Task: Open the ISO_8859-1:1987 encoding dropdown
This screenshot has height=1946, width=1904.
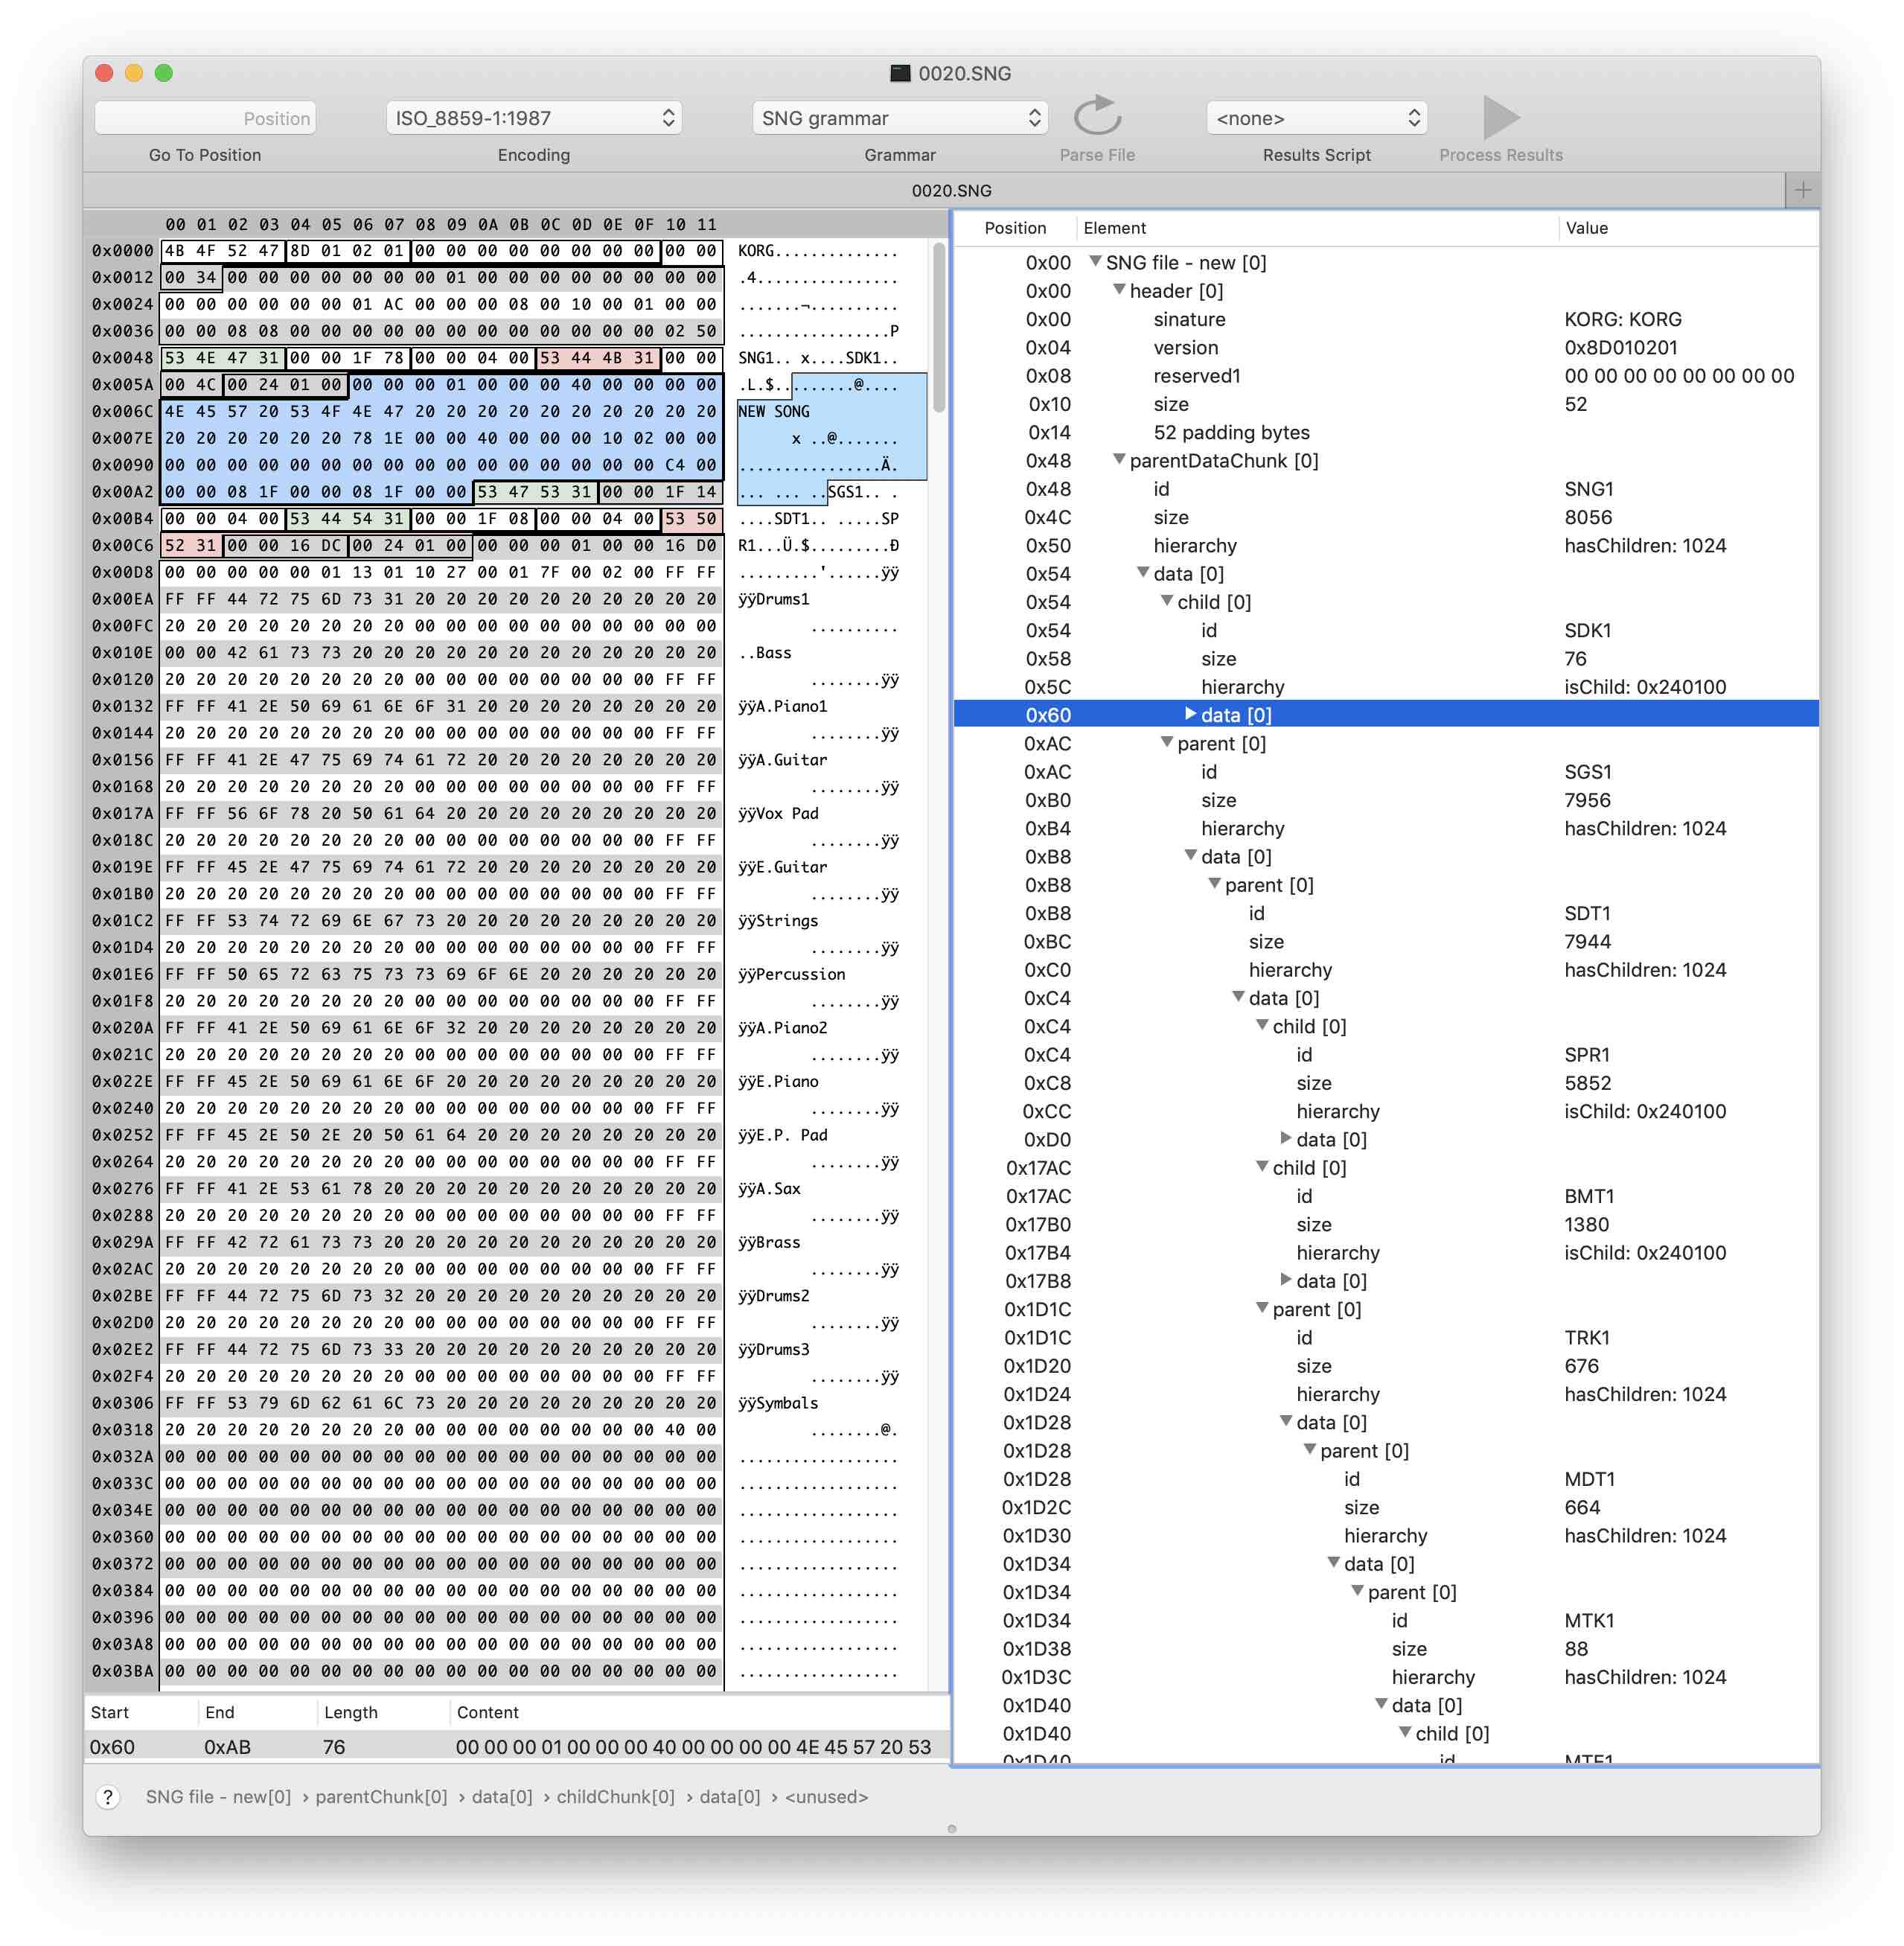Action: (534, 118)
